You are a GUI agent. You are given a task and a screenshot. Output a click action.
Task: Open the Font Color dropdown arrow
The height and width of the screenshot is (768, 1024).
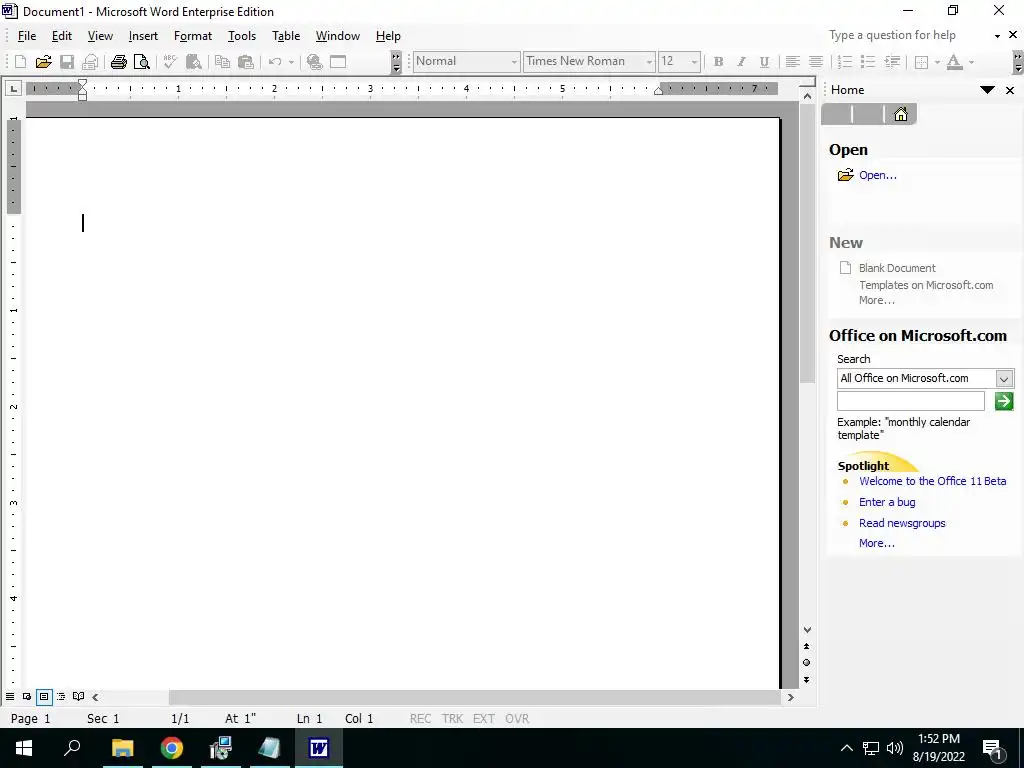(971, 62)
